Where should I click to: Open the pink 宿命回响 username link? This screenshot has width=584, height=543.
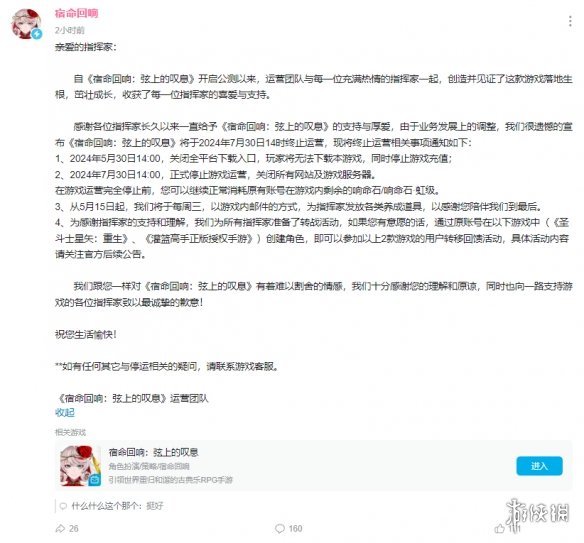click(x=76, y=13)
